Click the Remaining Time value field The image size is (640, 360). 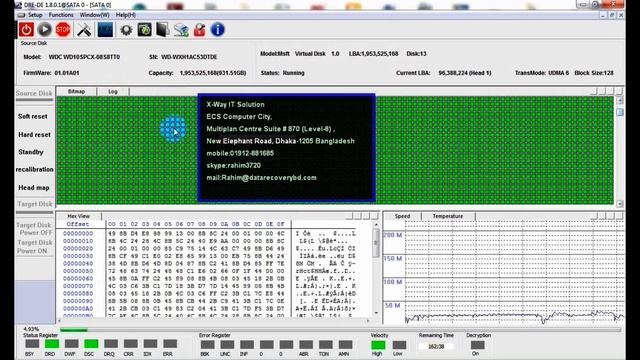coord(436,346)
